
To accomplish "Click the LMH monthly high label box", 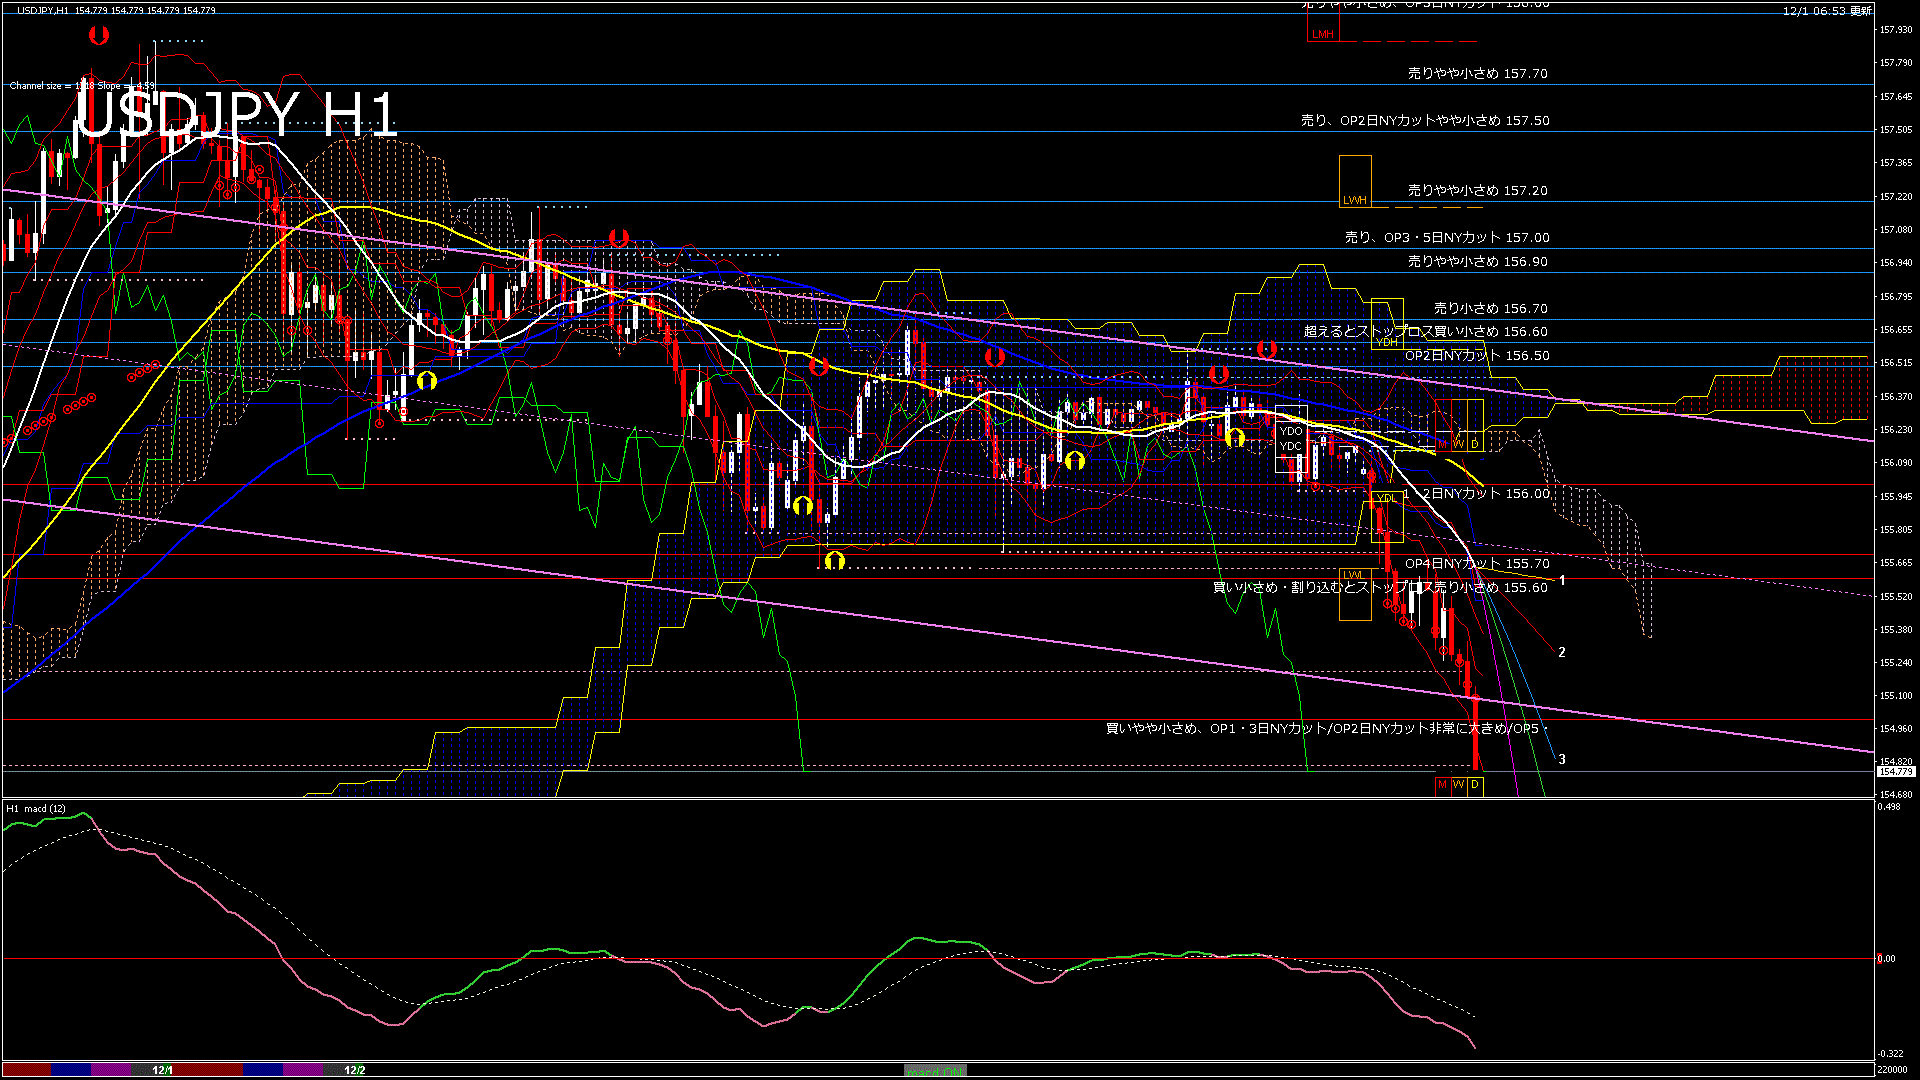I will tap(1322, 34).
